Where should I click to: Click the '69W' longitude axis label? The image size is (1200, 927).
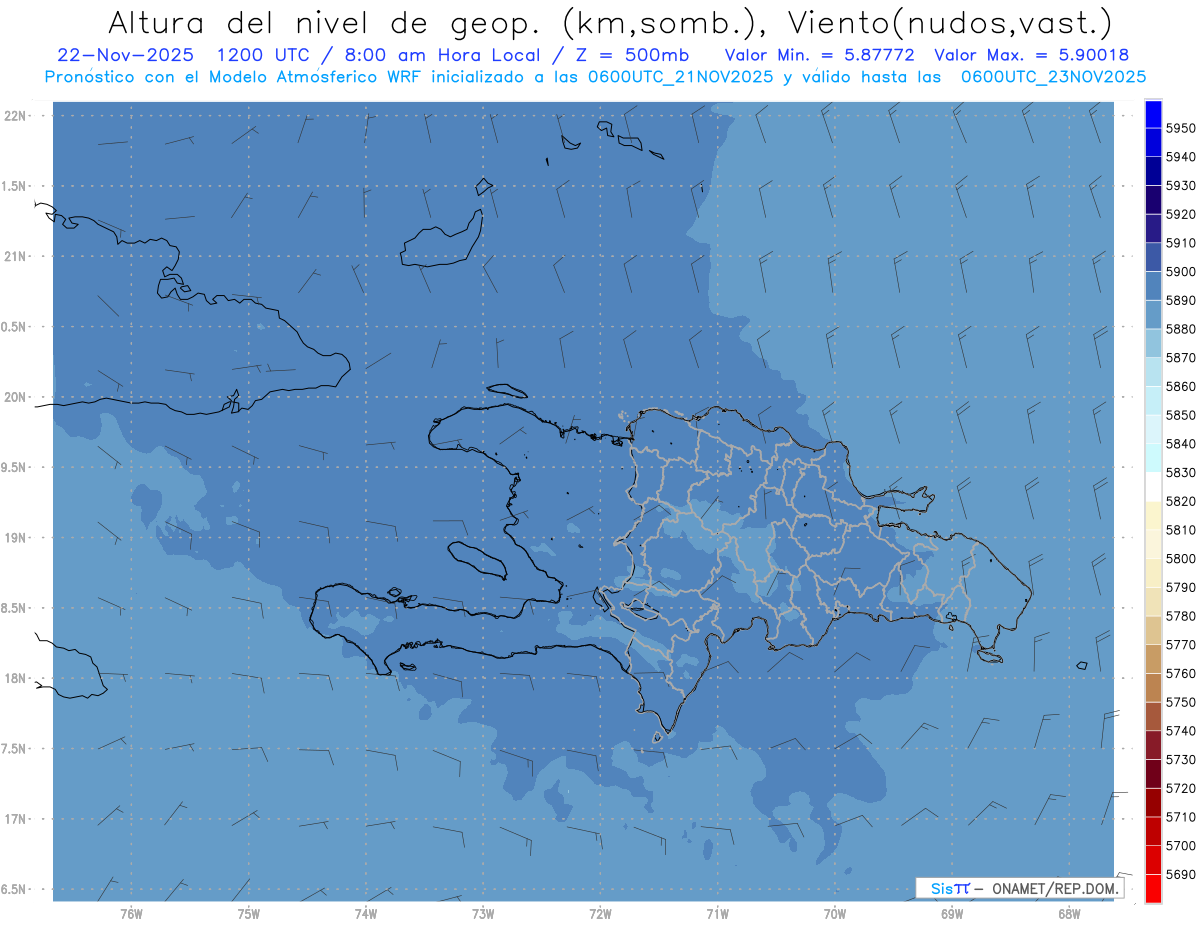tap(952, 913)
